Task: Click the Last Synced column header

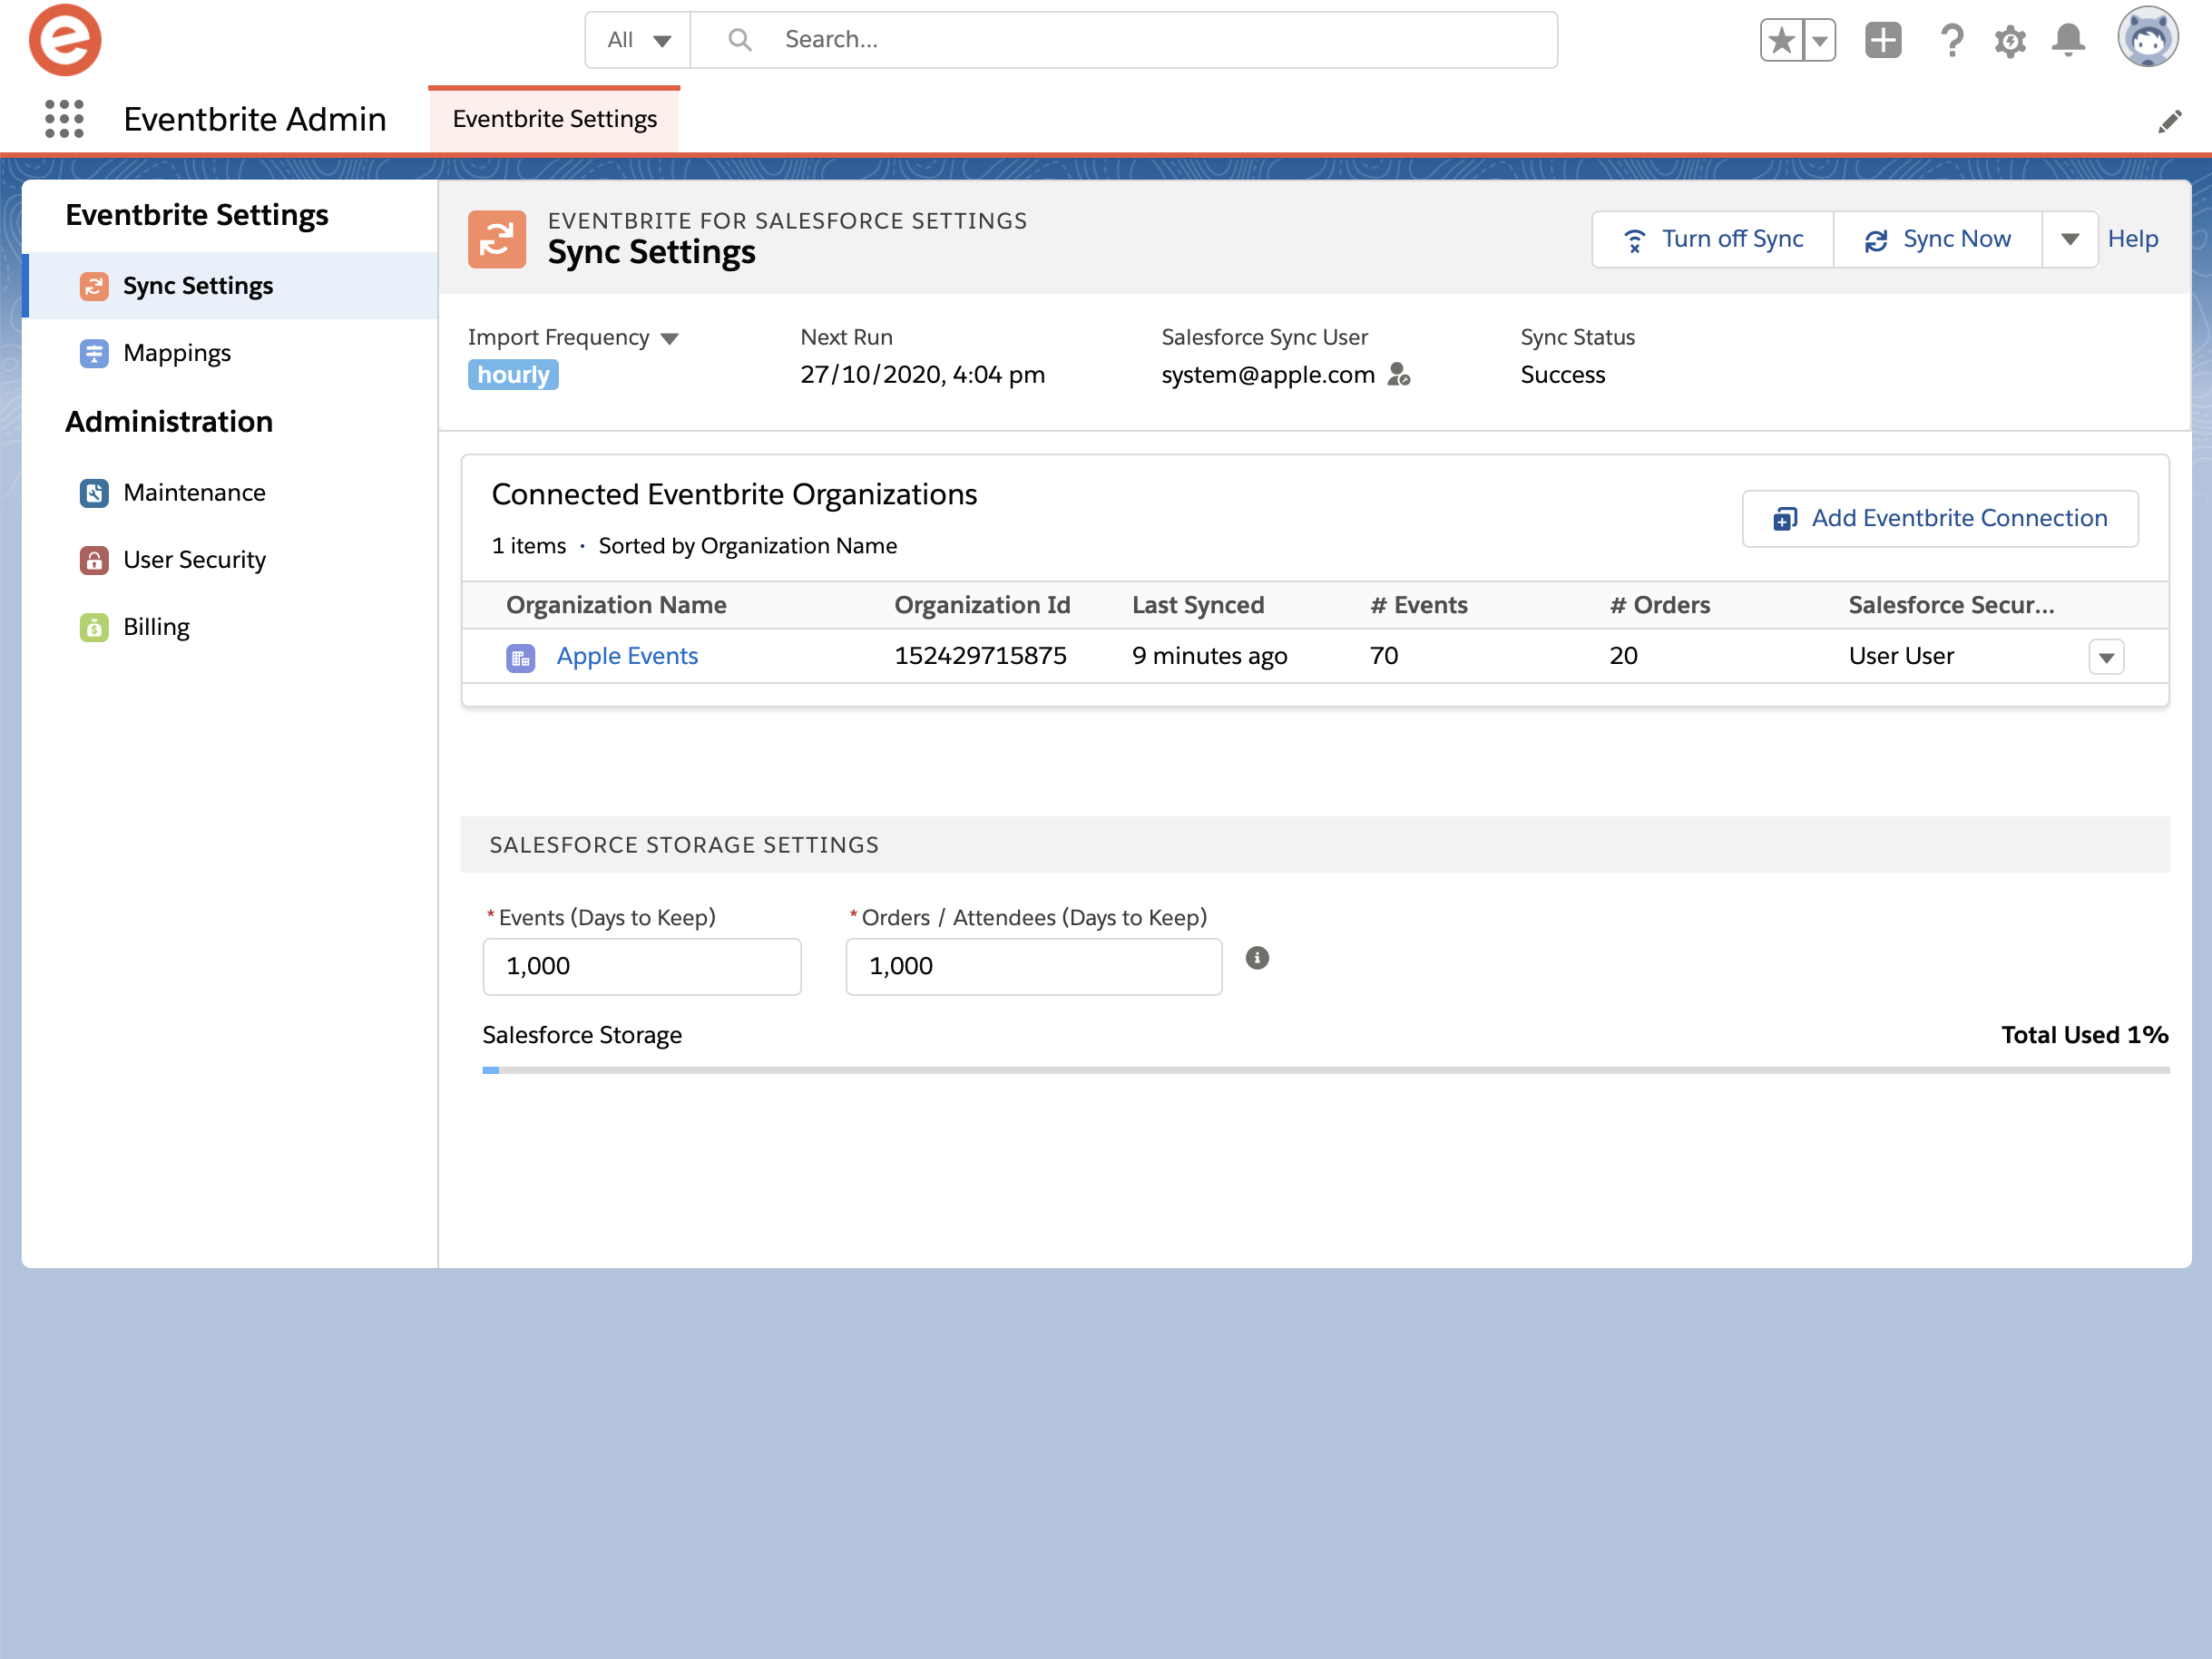Action: point(1198,605)
